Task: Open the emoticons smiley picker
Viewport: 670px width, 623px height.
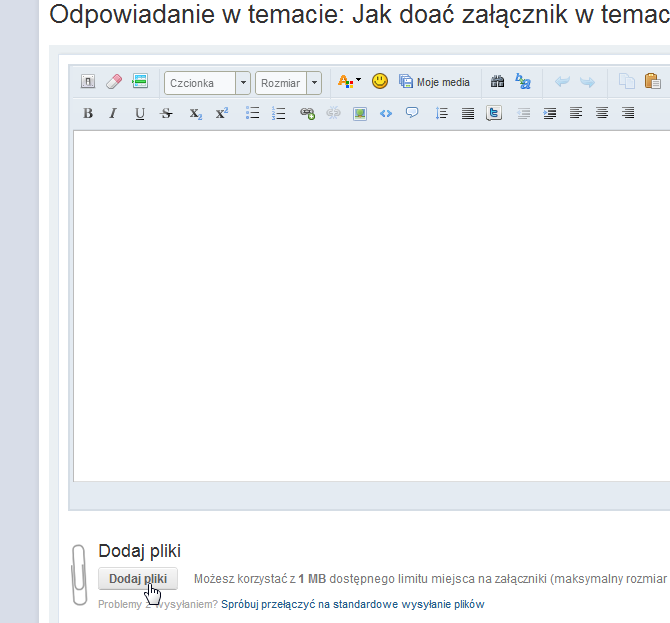Action: [380, 81]
